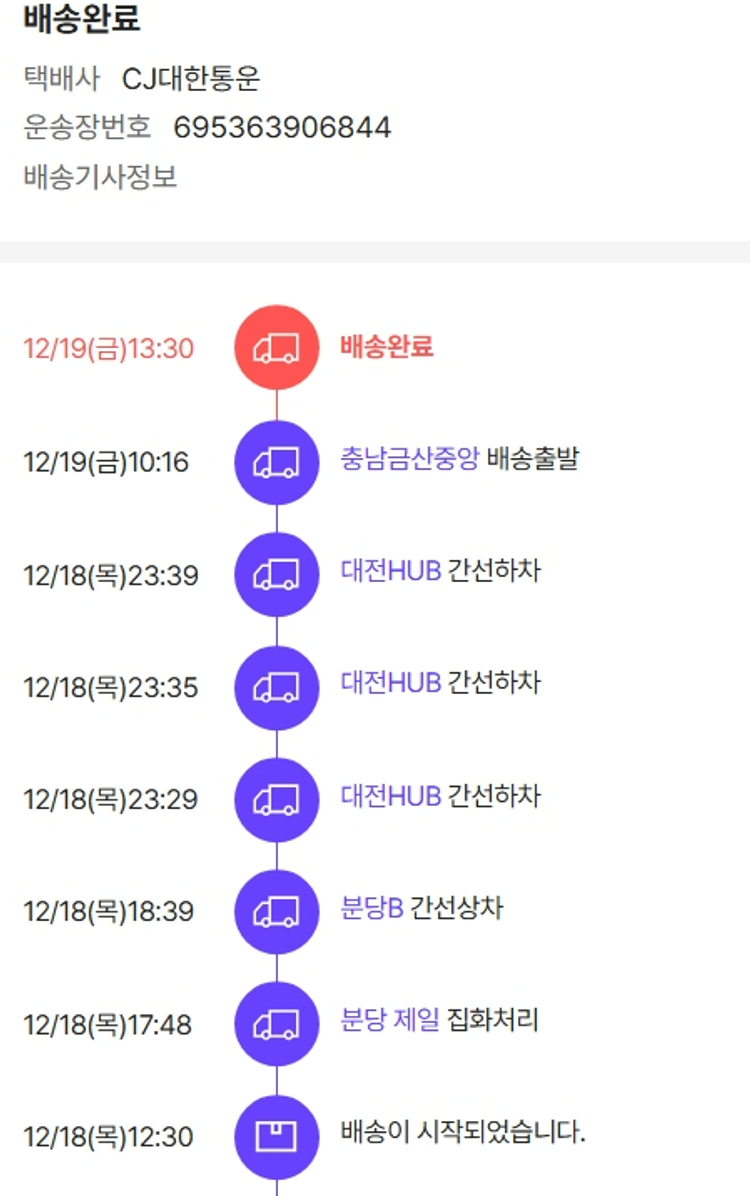
Task: Open the 분당B location link
Action: pos(371,908)
